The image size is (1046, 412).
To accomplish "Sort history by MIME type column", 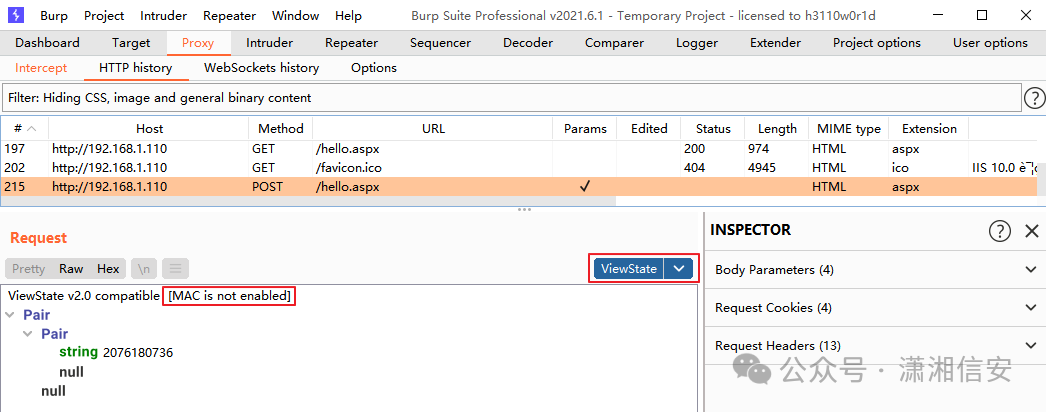I will click(x=849, y=129).
